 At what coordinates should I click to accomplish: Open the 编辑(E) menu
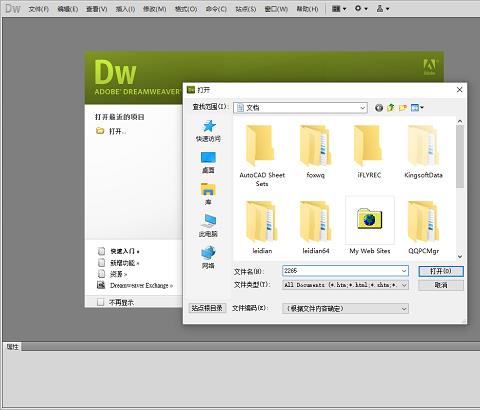pos(67,9)
